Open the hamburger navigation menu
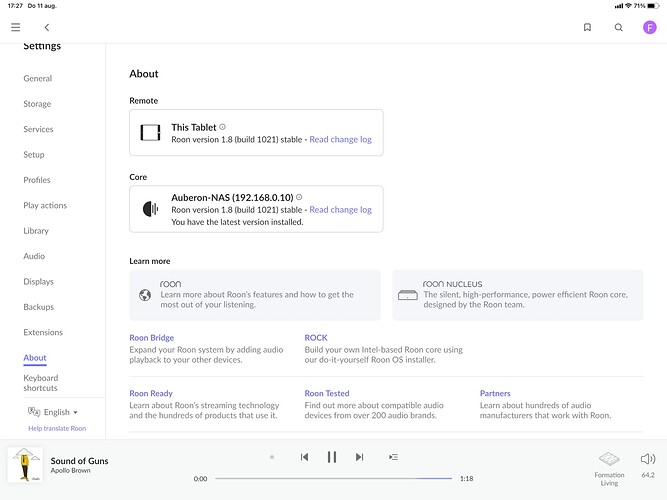Viewport: 667px width, 500px height. pyautogui.click(x=16, y=27)
